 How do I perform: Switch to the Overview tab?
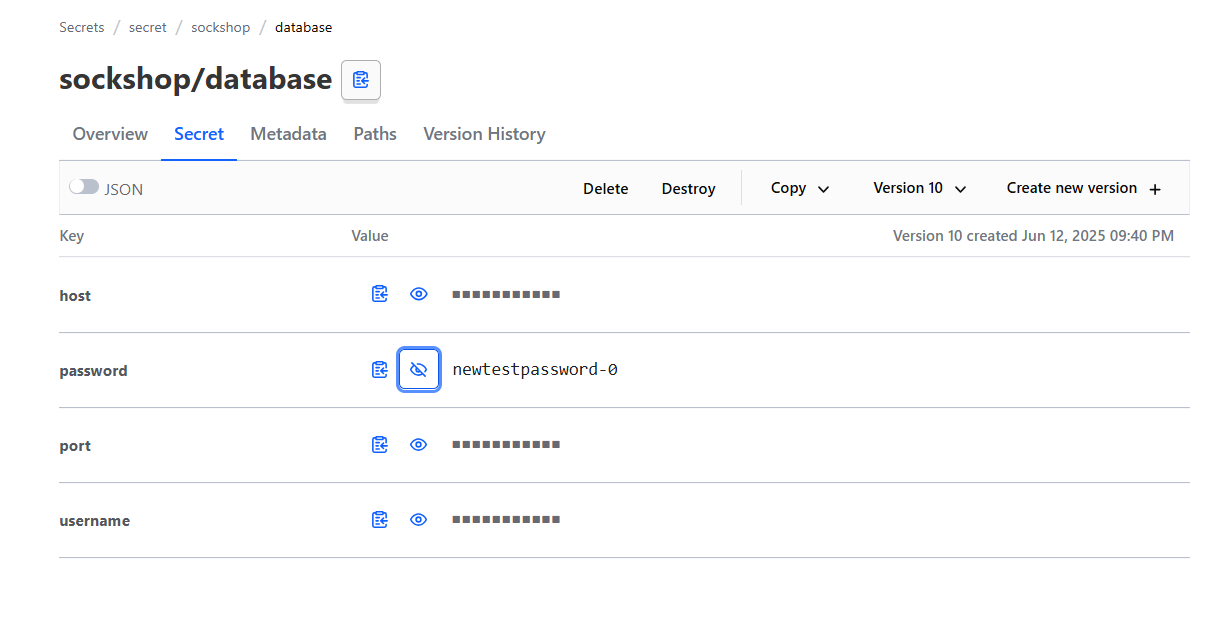coord(110,134)
